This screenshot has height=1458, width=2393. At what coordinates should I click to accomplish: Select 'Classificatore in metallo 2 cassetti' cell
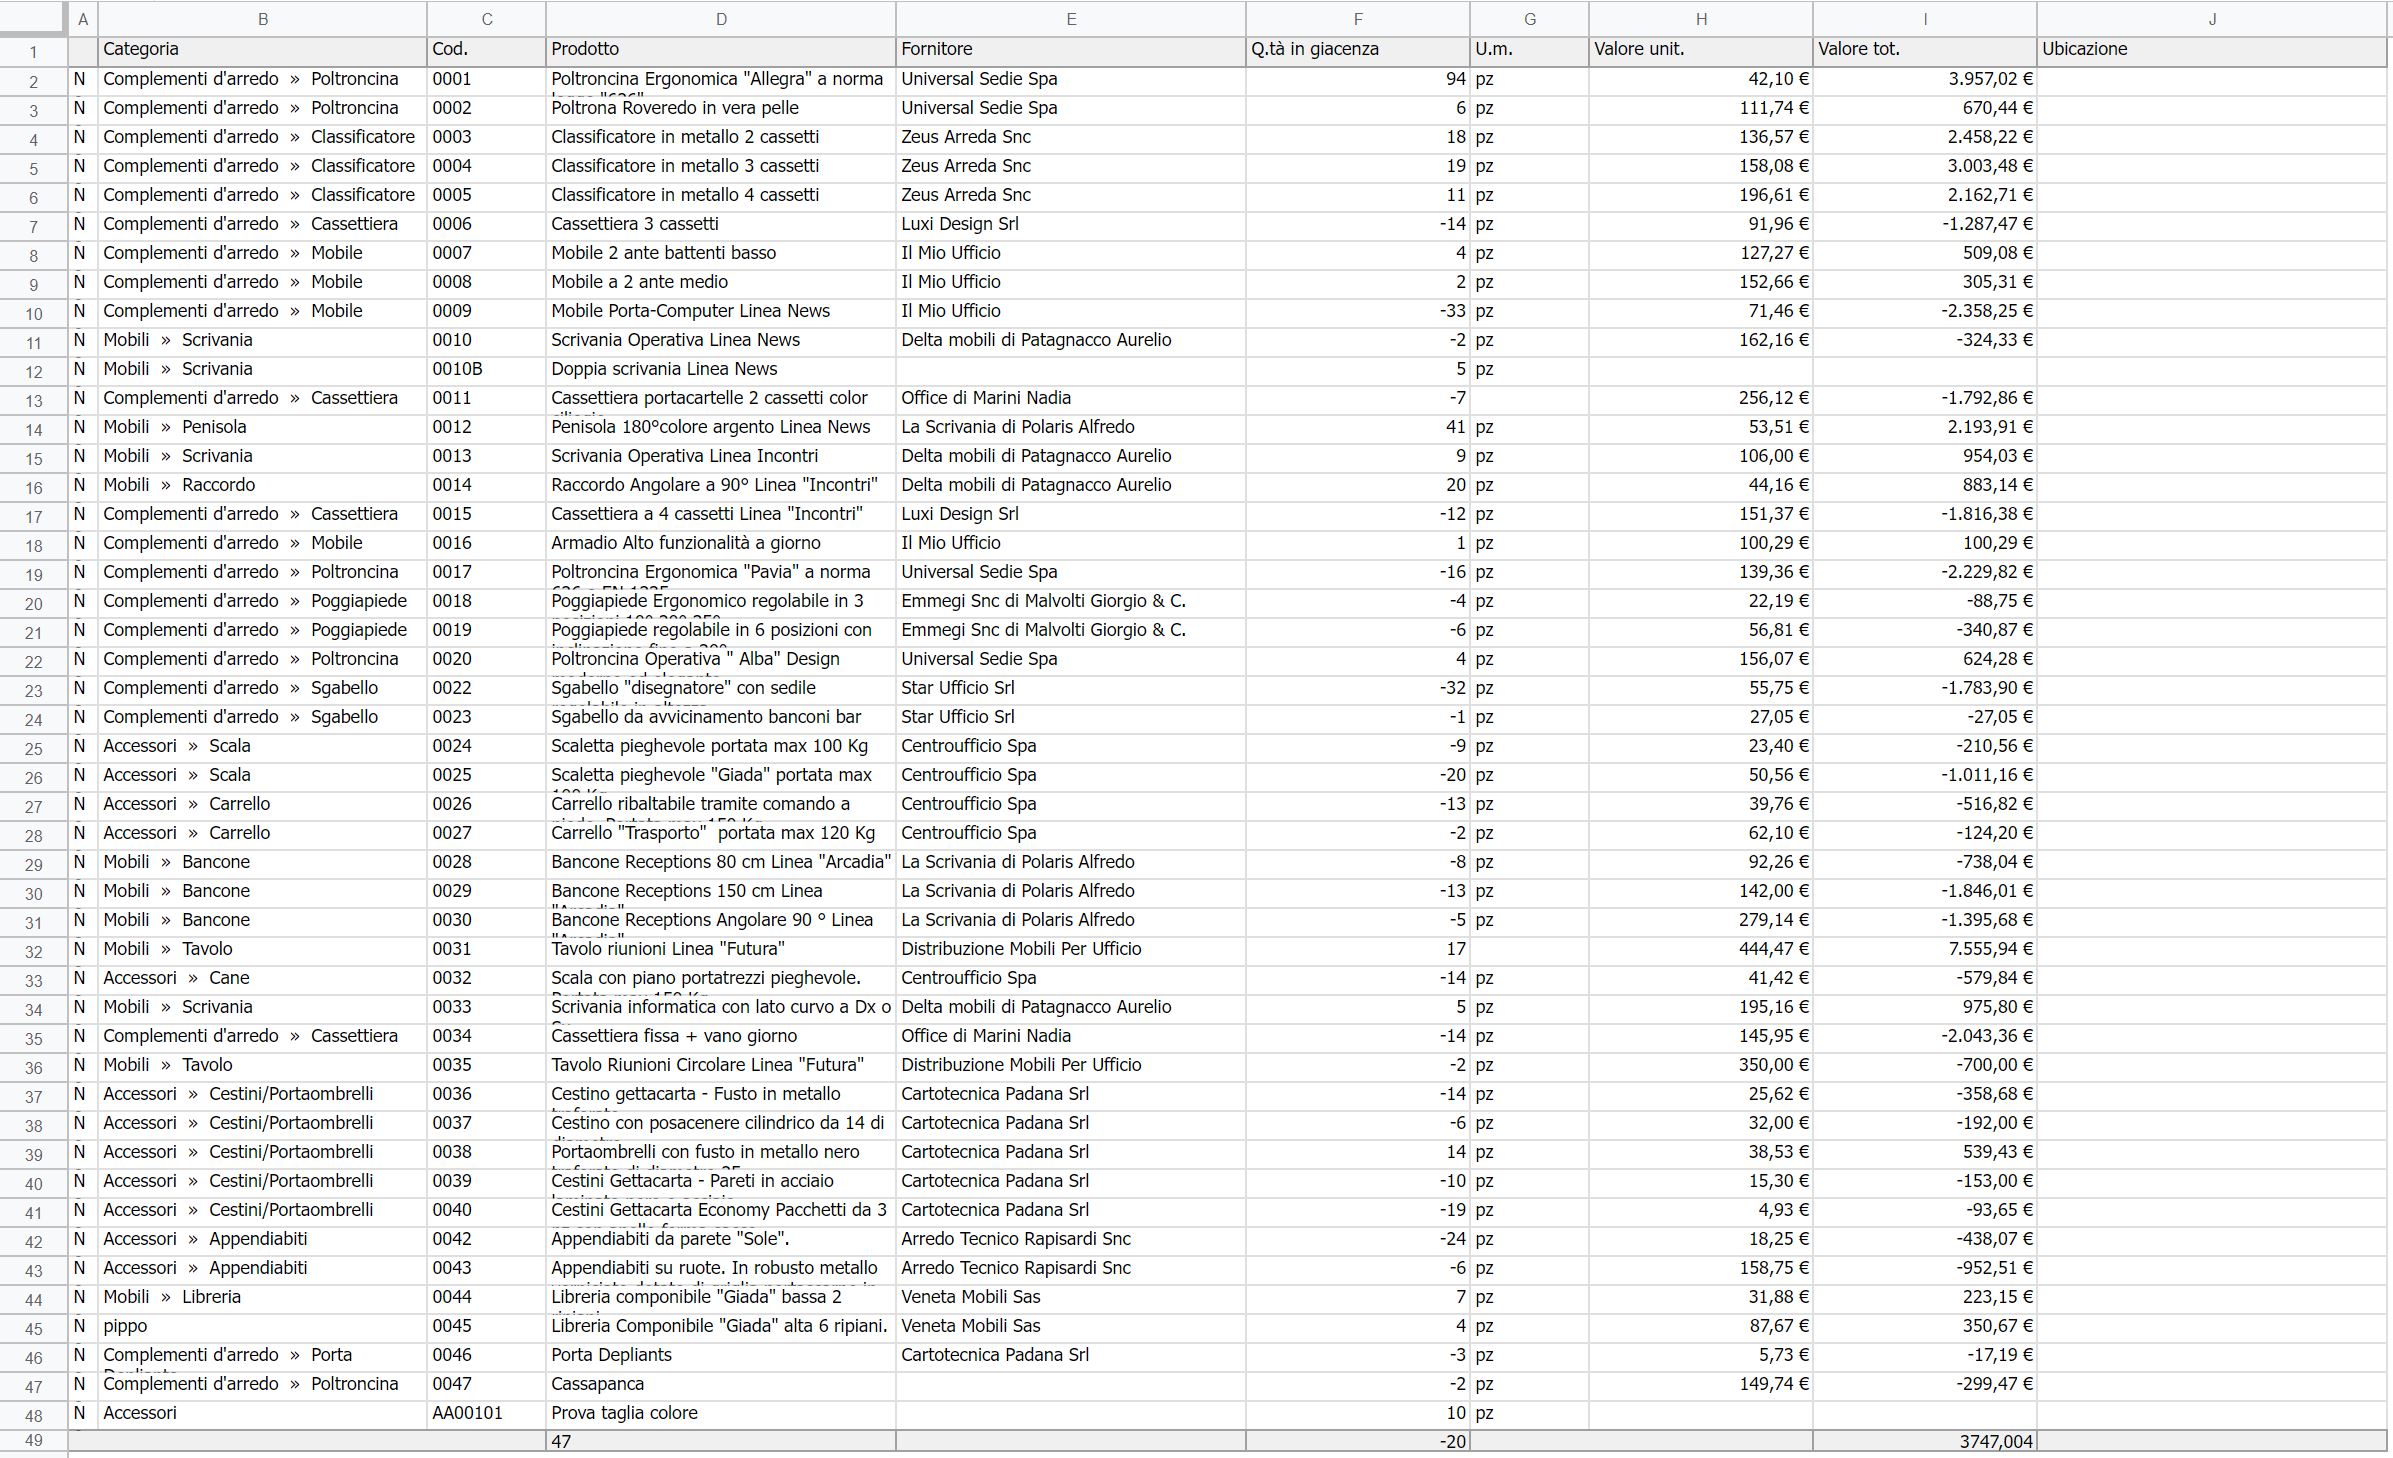721,138
